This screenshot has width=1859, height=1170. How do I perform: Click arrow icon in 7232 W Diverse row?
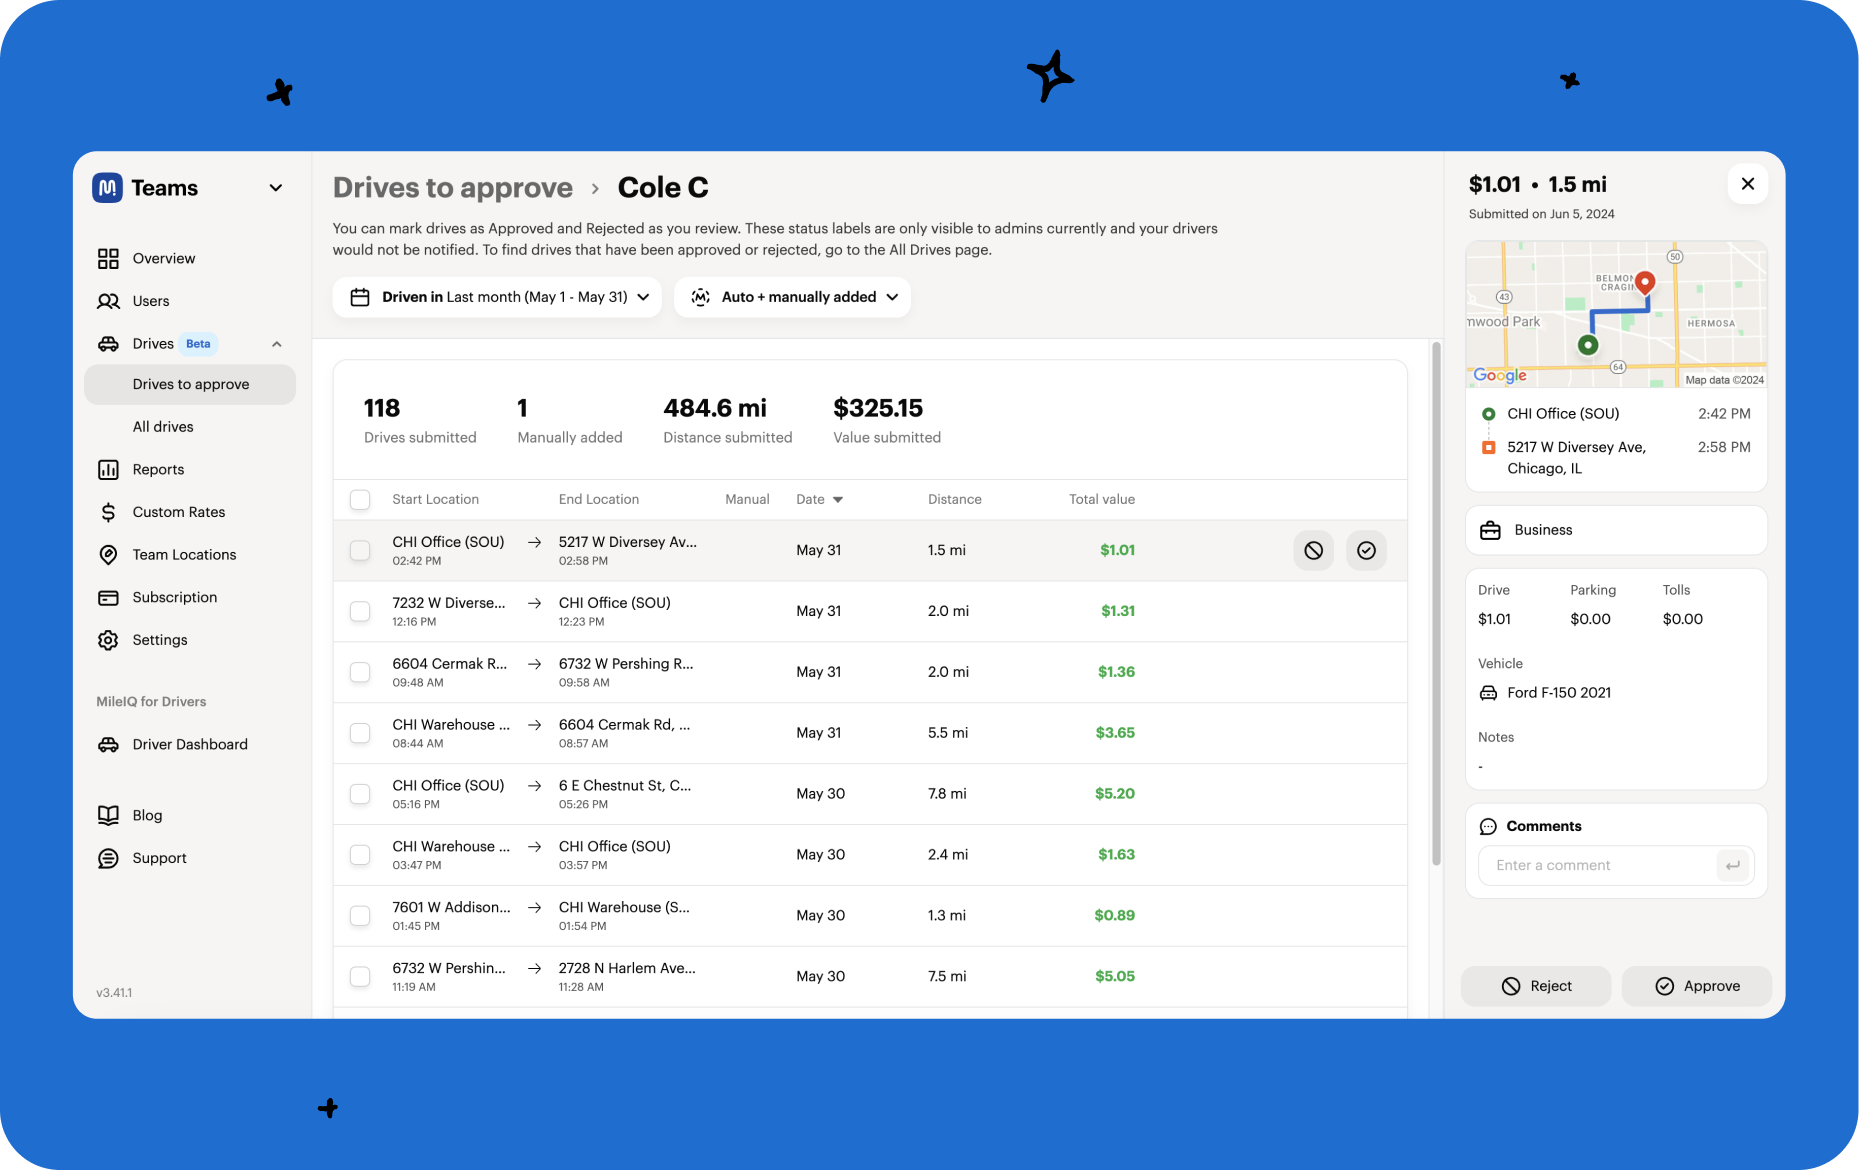534,603
